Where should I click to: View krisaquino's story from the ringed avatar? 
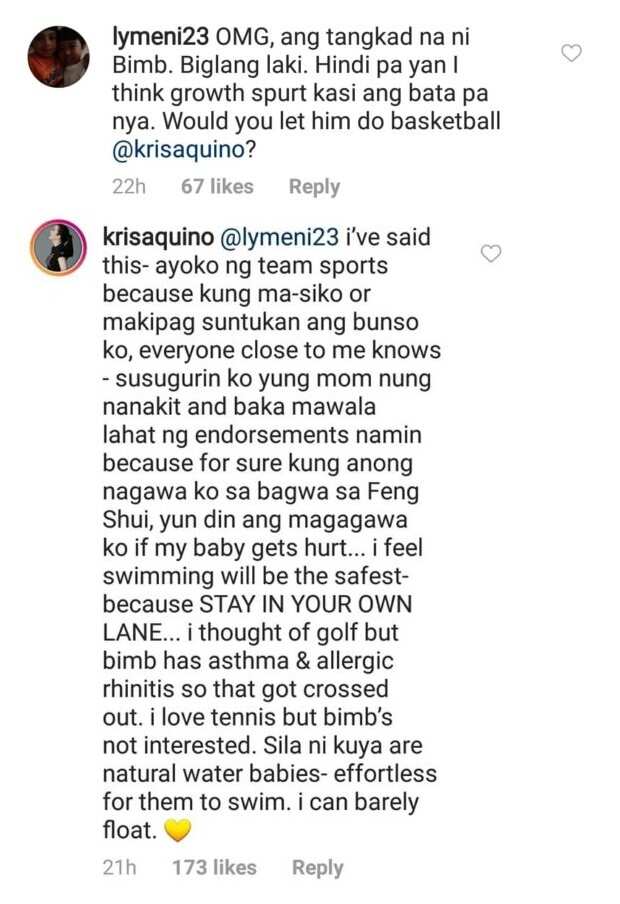tap(58, 247)
